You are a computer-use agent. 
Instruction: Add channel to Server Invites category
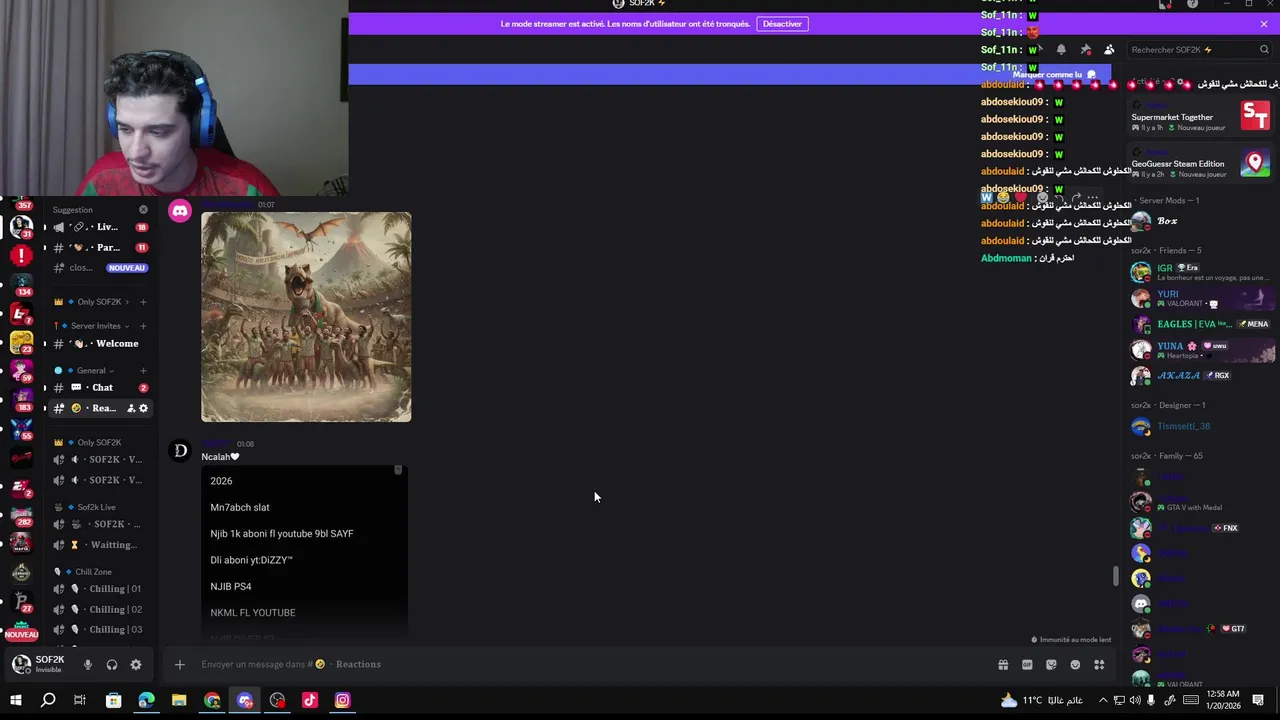[x=143, y=326]
